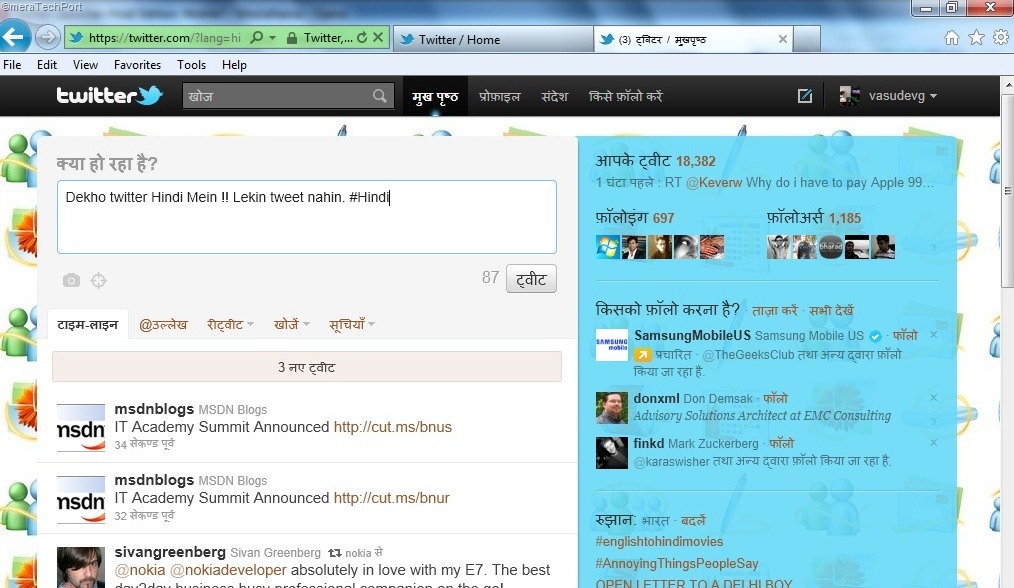
Task: Click in the tweet compose text box
Action: tap(307, 217)
